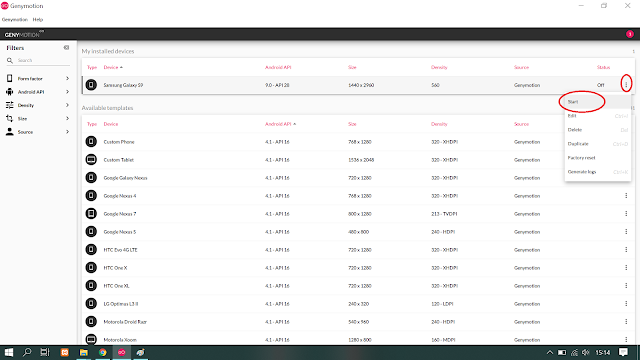Sort installed devices by Status column
The width and height of the screenshot is (640, 360).
click(603, 67)
